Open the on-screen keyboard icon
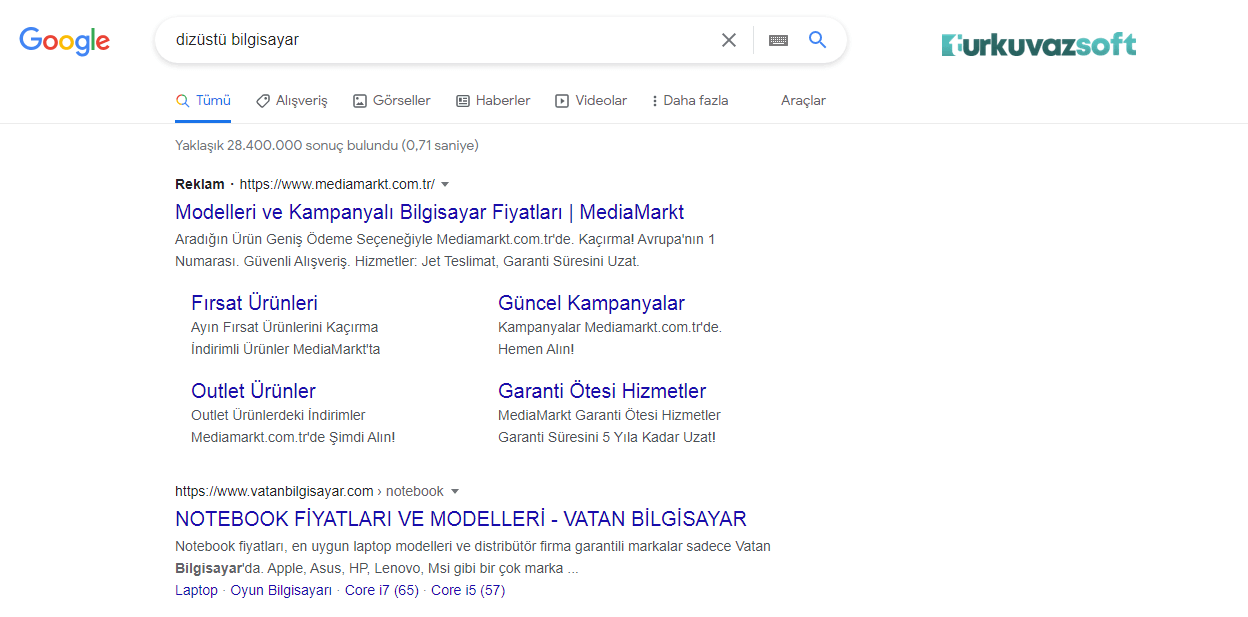Viewport: 1248px width, 617px height. point(778,40)
